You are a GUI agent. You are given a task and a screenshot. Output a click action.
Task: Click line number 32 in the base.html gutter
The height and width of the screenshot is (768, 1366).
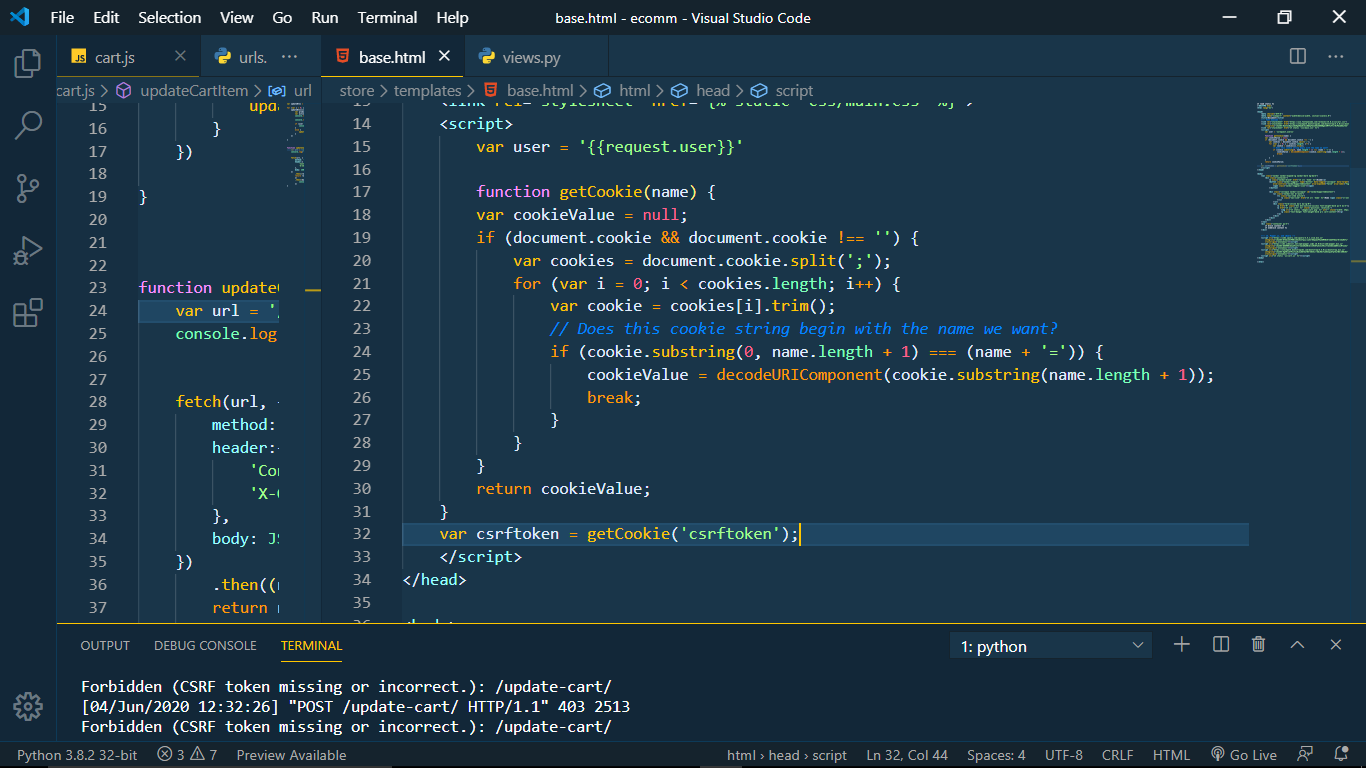[361, 534]
